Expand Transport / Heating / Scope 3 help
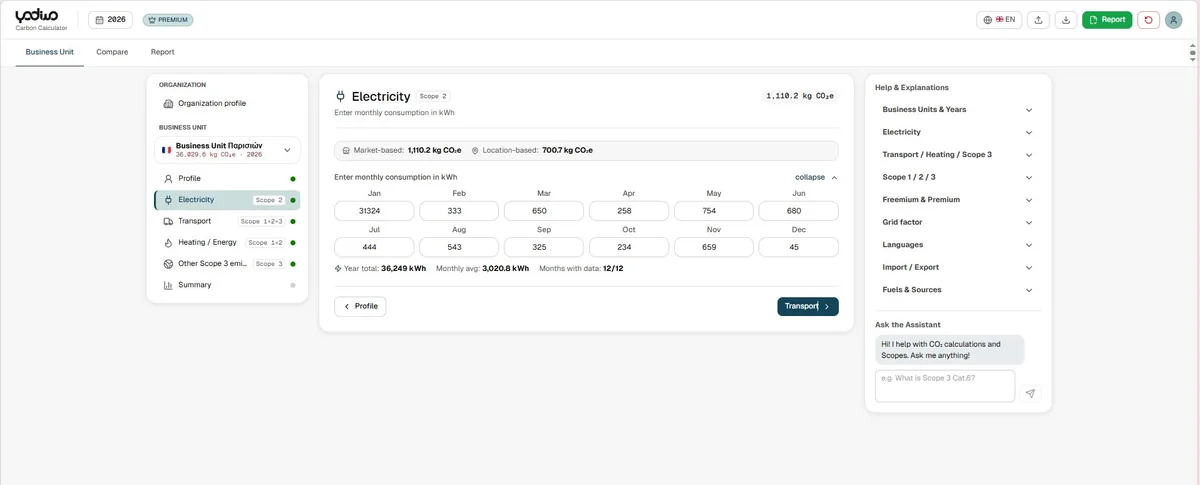The image size is (1200, 485). click(x=956, y=155)
